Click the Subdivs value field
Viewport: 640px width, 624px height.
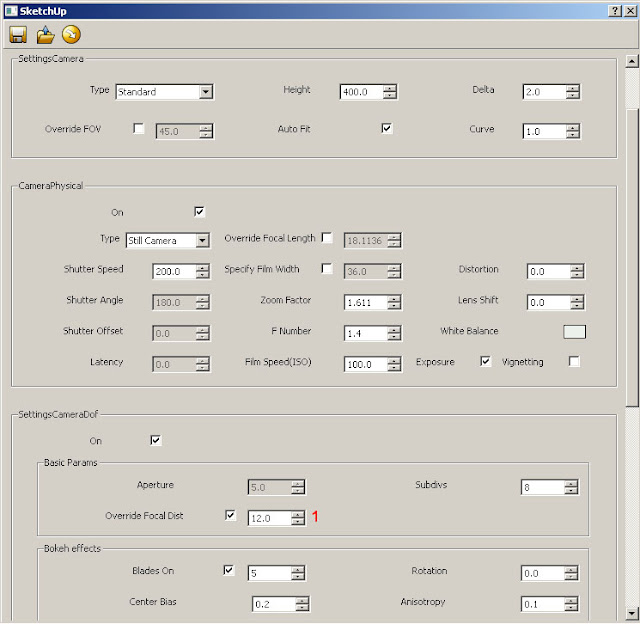[x=543, y=487]
